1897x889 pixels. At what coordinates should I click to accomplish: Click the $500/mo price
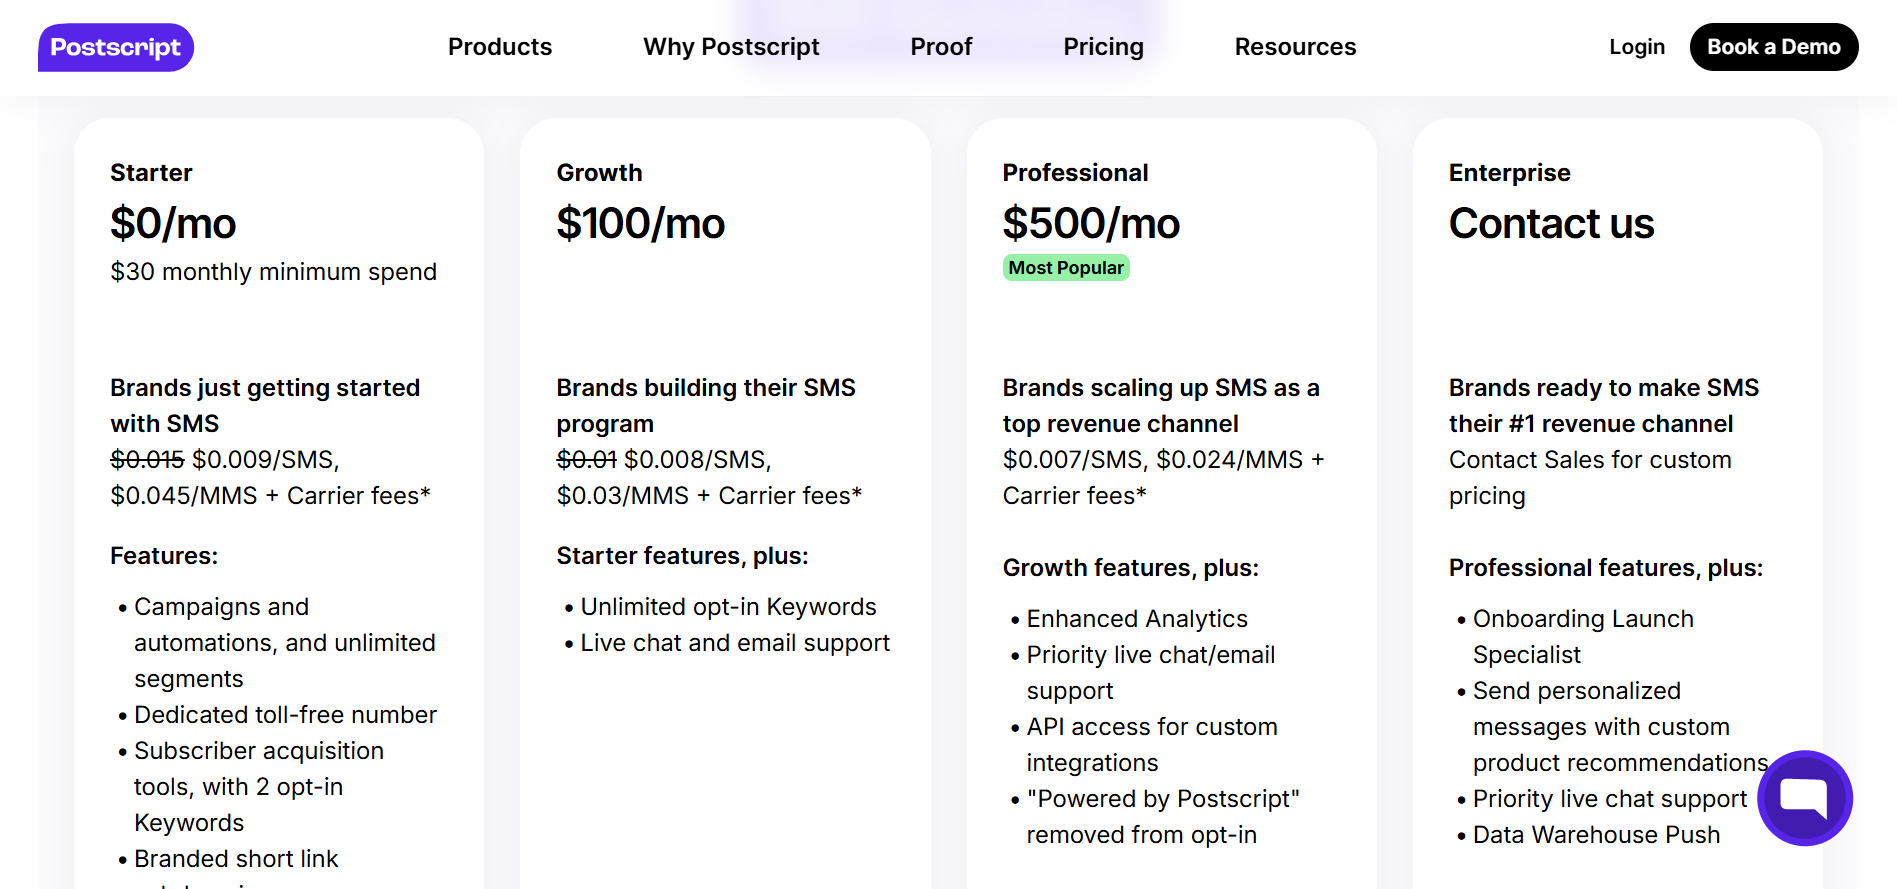click(x=1091, y=223)
